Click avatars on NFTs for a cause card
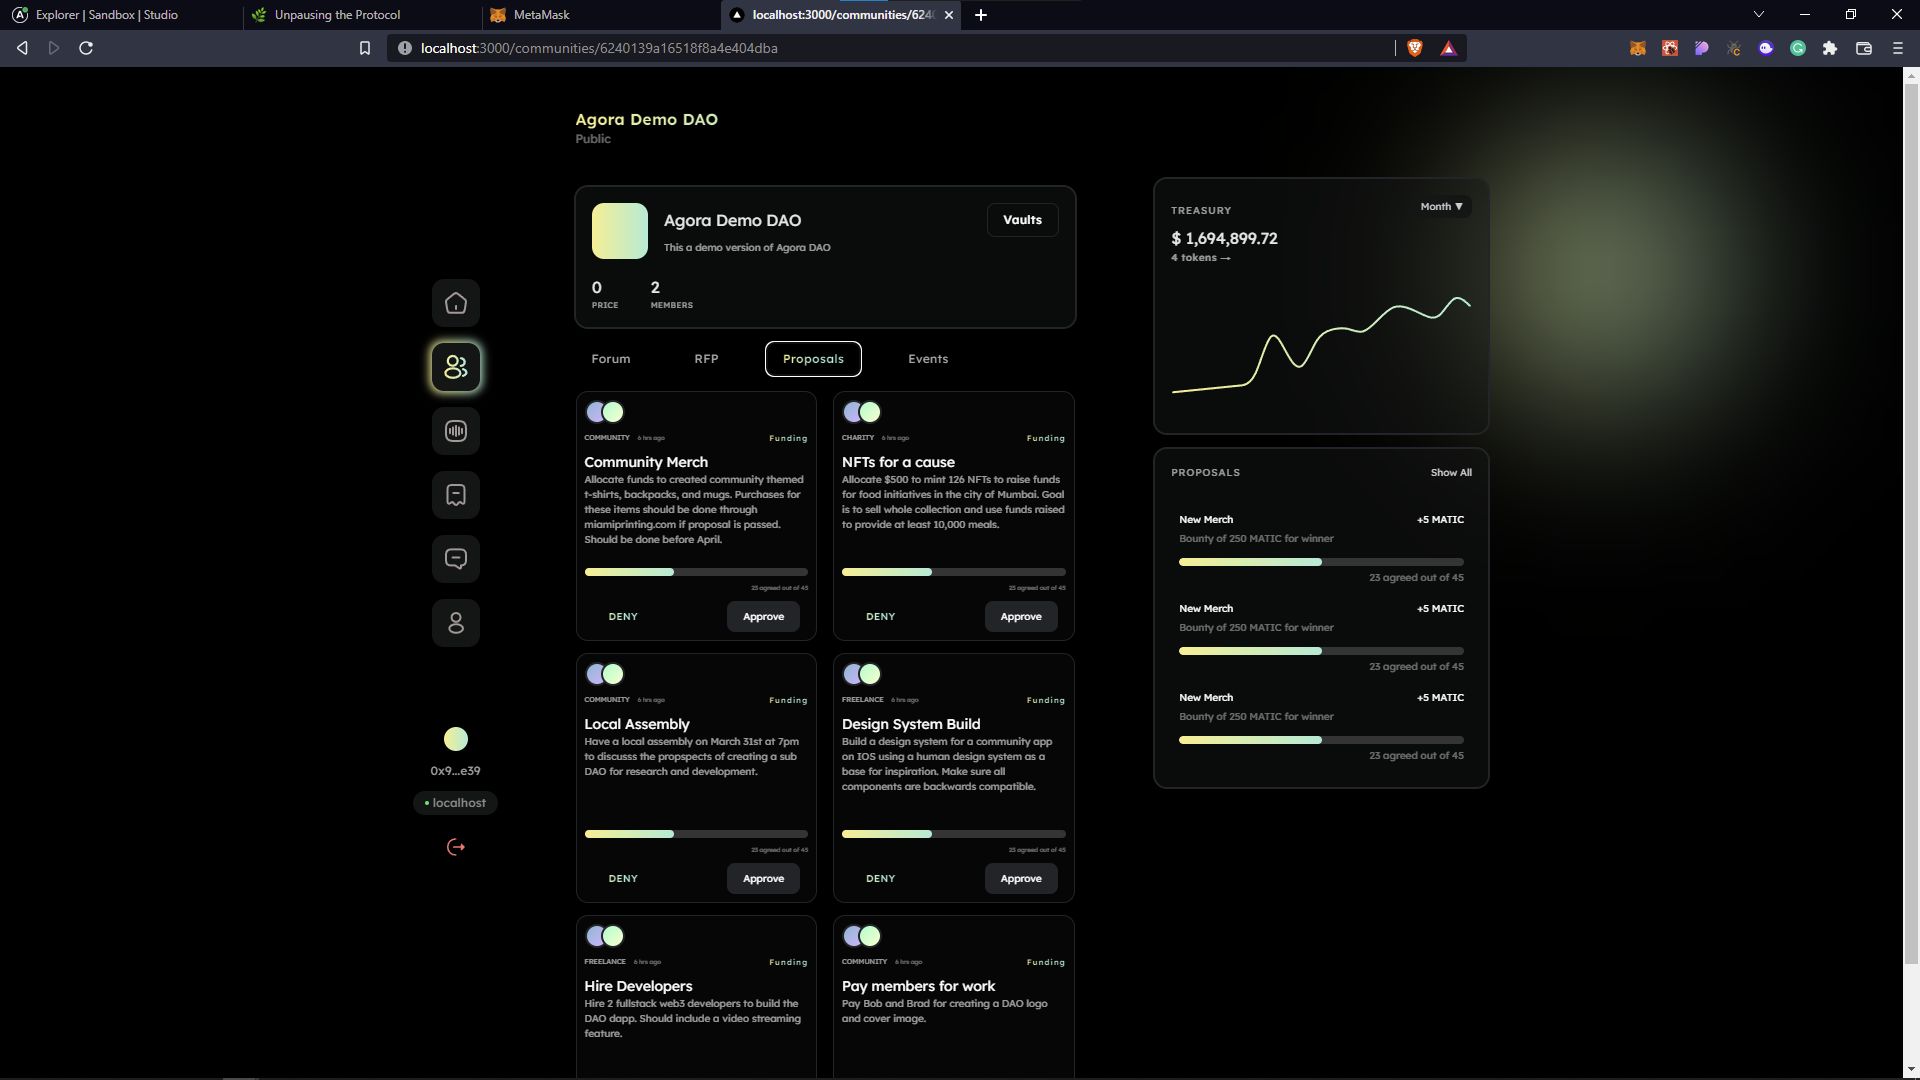1920x1080 pixels. [862, 412]
